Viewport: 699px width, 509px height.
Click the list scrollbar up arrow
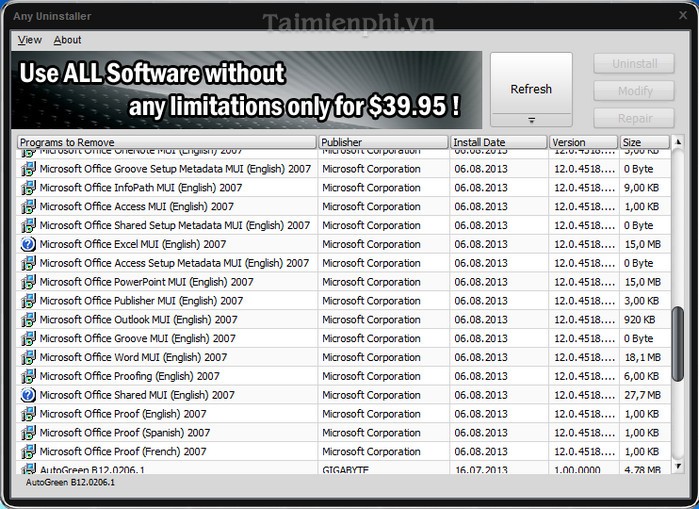pos(678,142)
